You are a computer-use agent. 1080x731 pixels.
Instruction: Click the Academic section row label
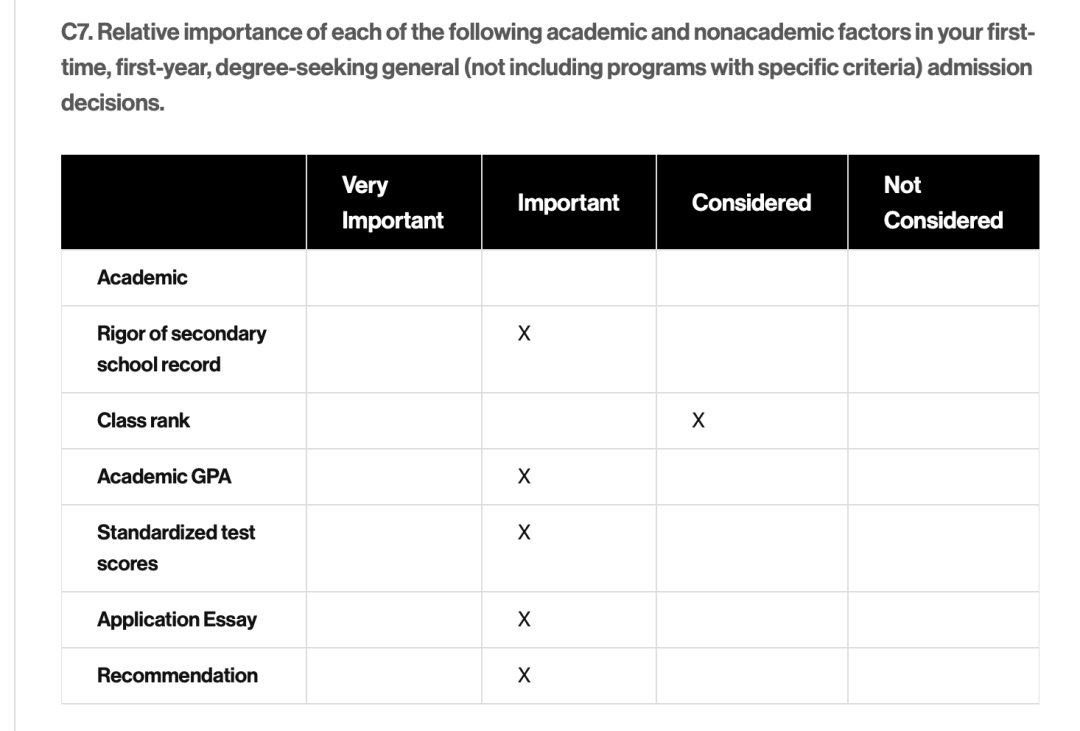click(142, 278)
